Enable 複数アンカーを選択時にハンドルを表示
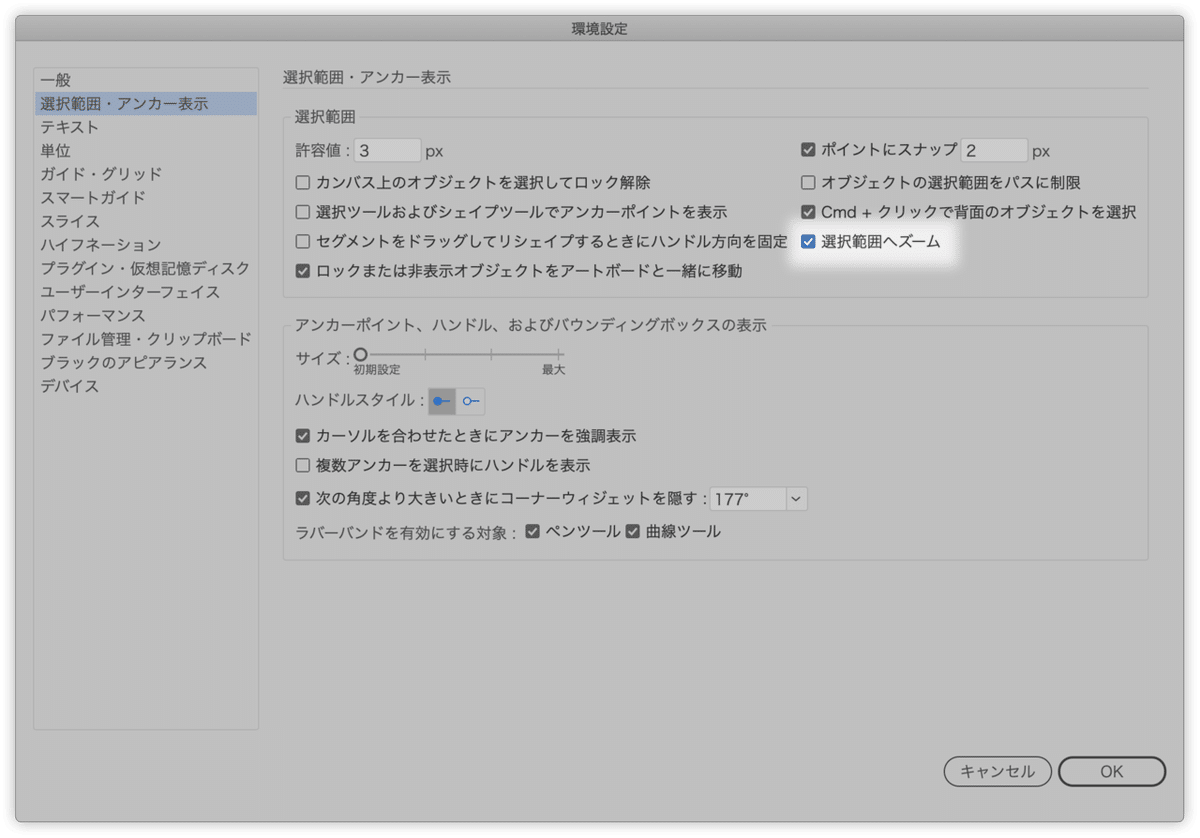The image size is (1200, 838). tap(303, 465)
